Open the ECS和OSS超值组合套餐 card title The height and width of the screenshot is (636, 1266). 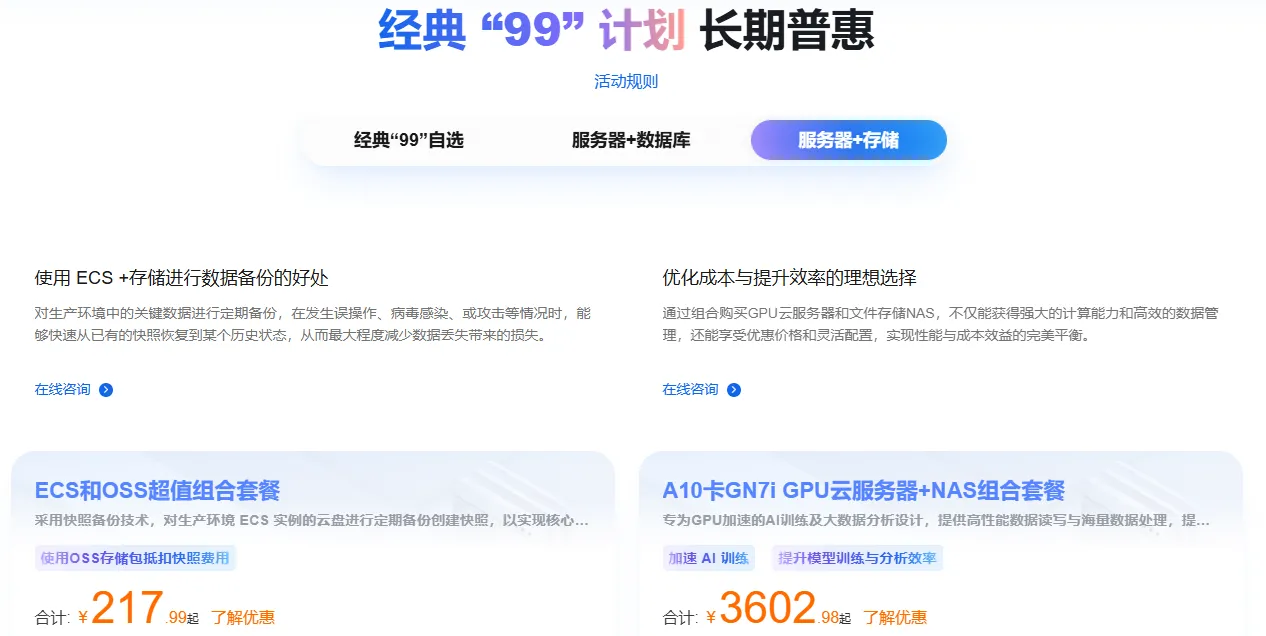pos(157,491)
